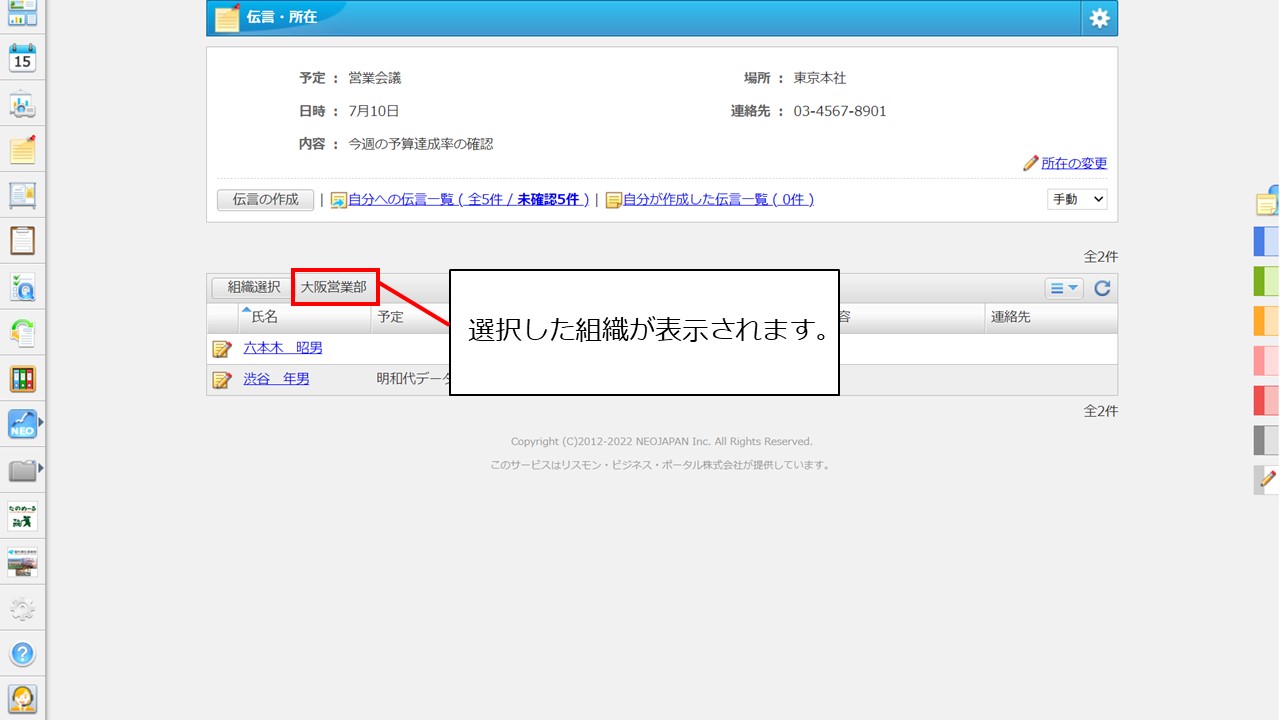Click the NEOJAPAN copyright notice
This screenshot has height=720, width=1280.
(x=662, y=442)
